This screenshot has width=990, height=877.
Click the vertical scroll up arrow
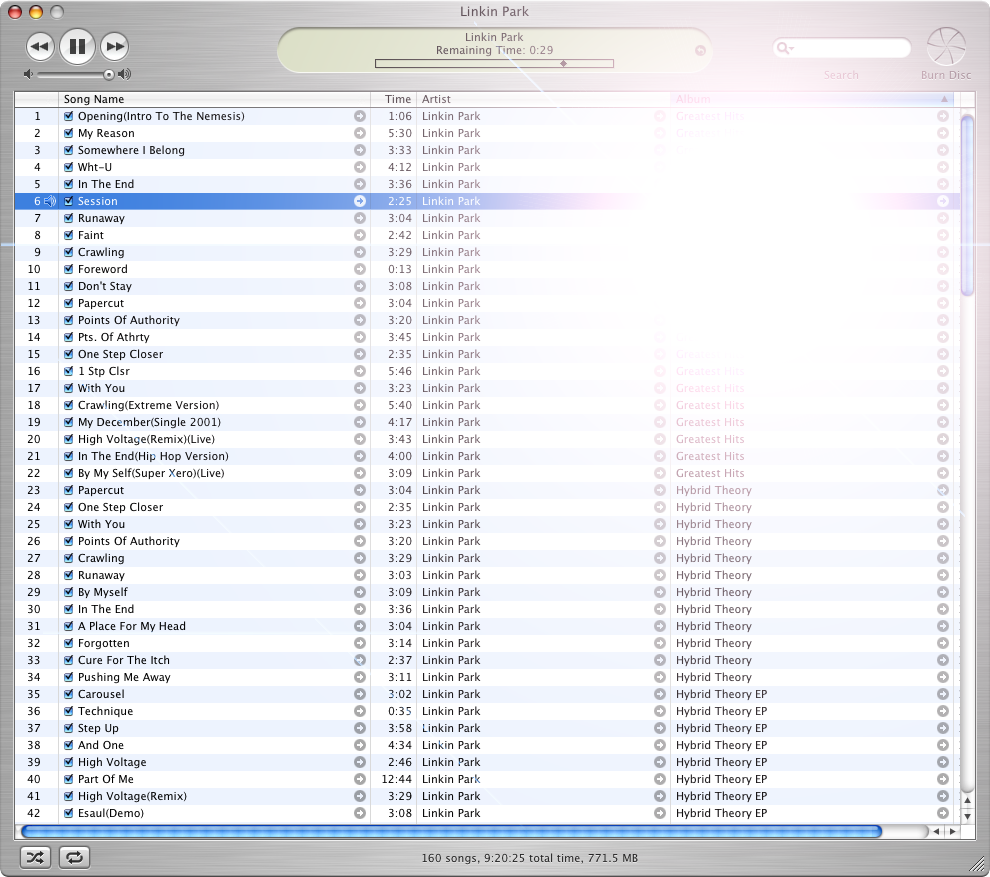click(x=967, y=801)
